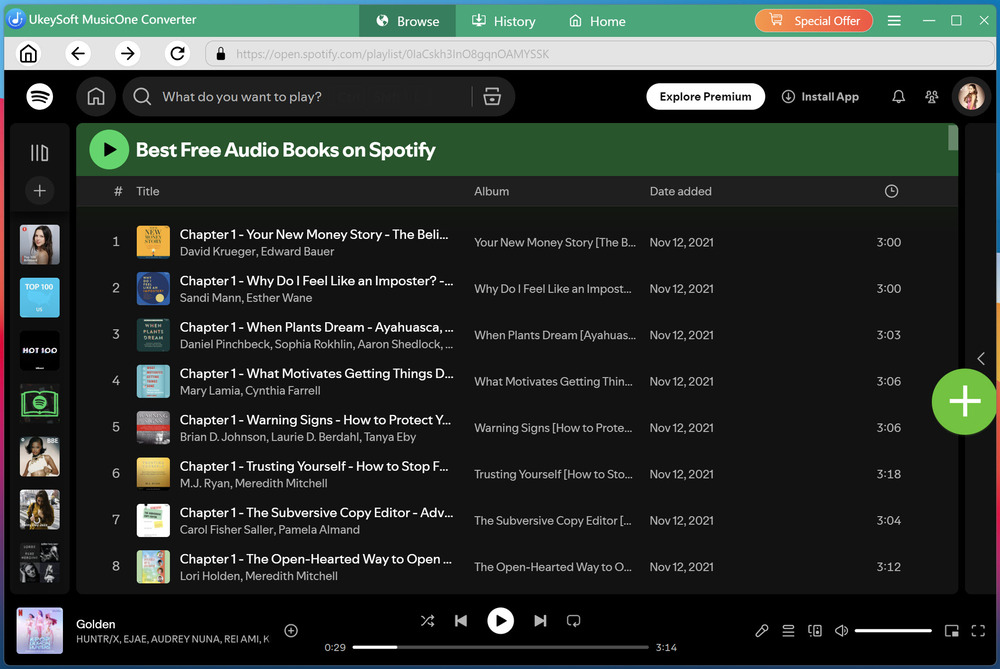Open the user profile avatar
Viewport: 1000px width, 669px height.
pyautogui.click(x=971, y=97)
